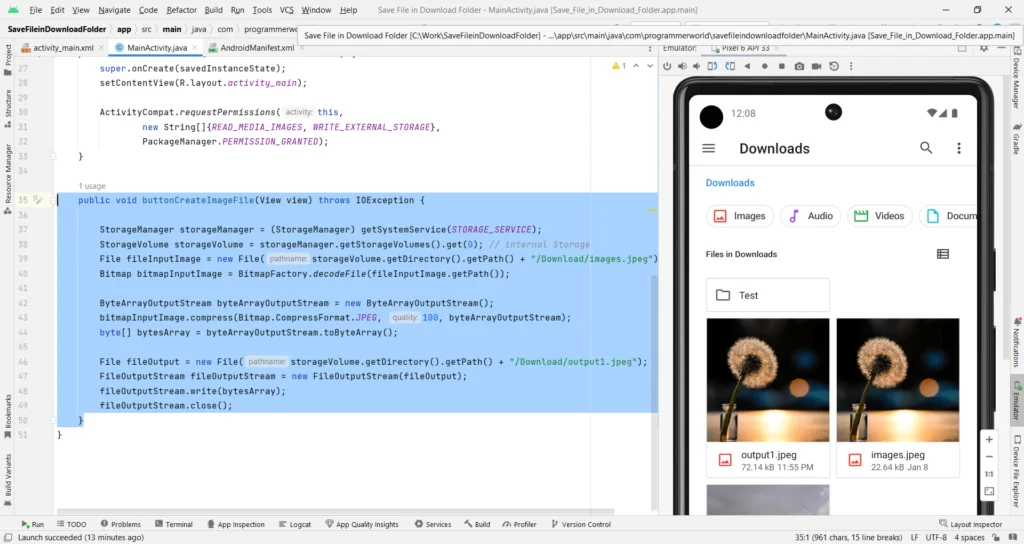Close the Pixel 6 API 33 emulator tab

pyautogui.click(x=776, y=48)
